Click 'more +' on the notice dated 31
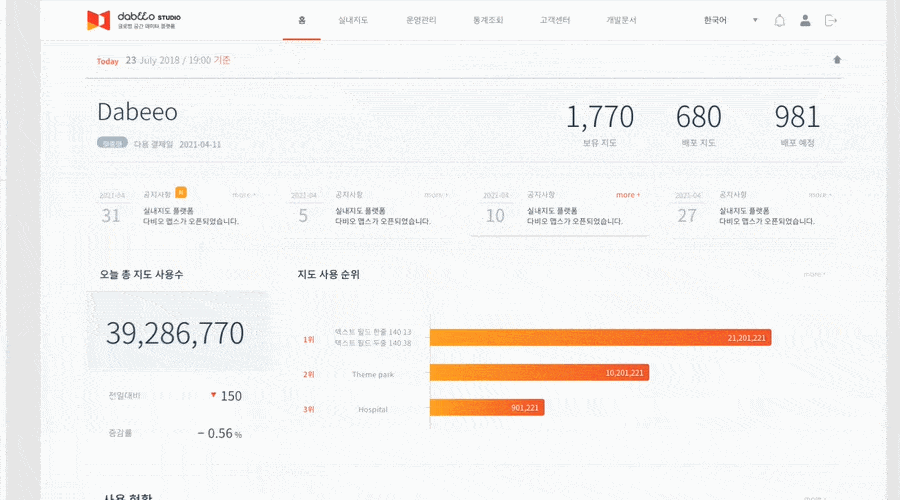The height and width of the screenshot is (500, 900). (244, 195)
